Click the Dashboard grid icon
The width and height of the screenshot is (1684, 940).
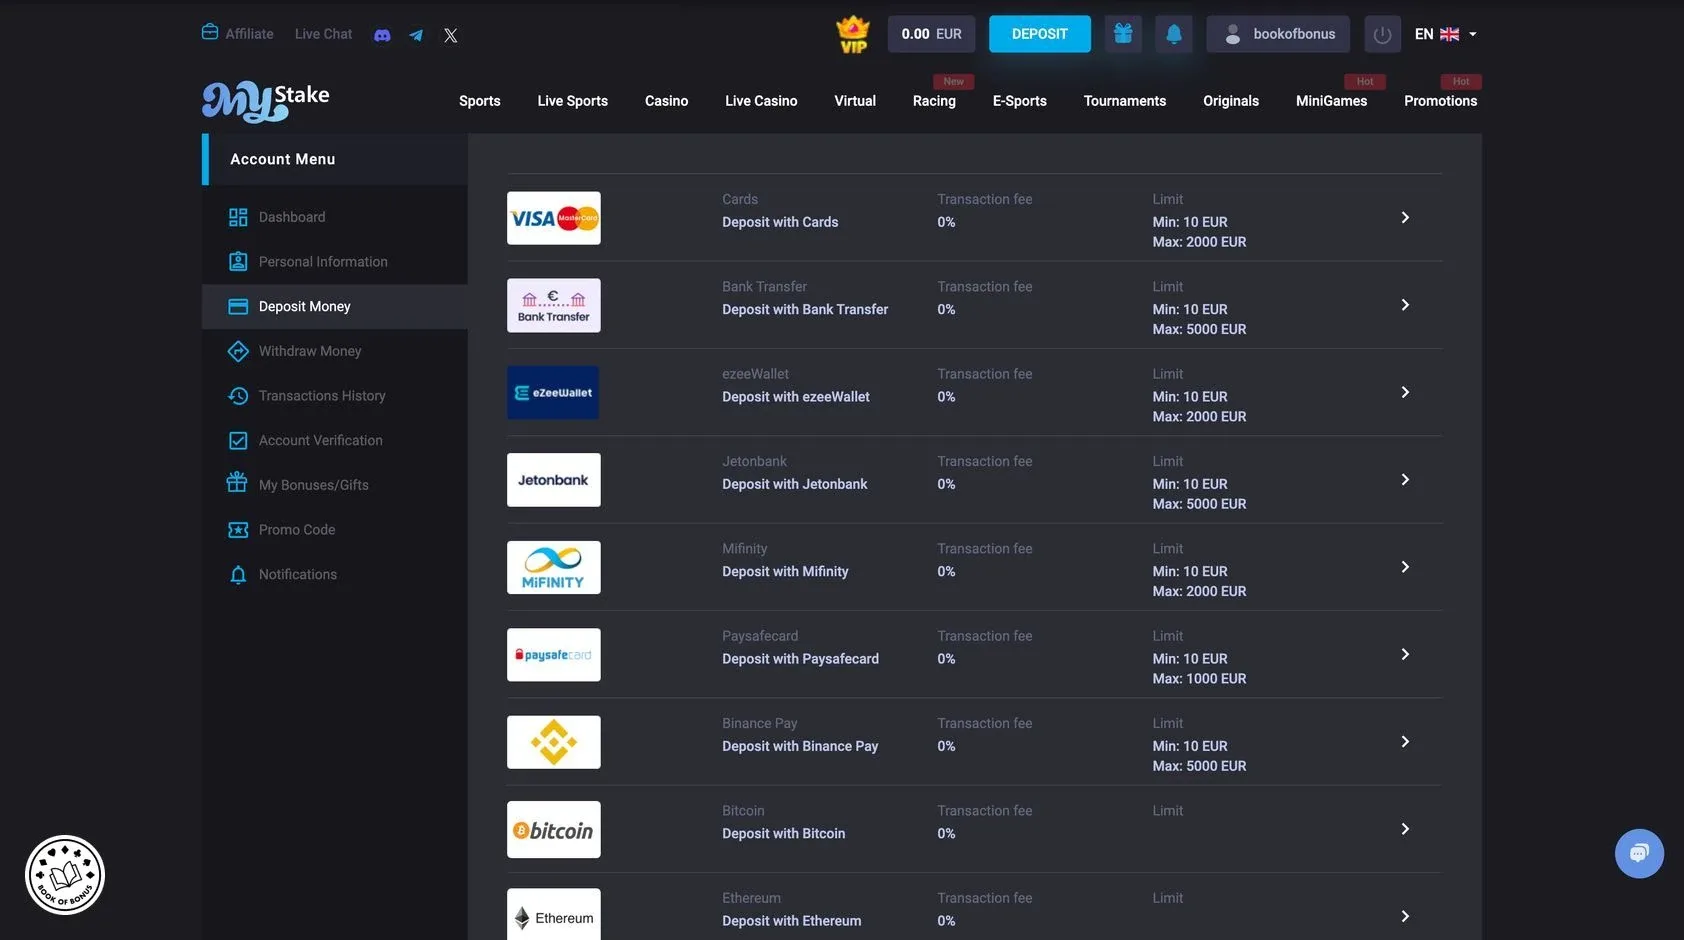(238, 217)
